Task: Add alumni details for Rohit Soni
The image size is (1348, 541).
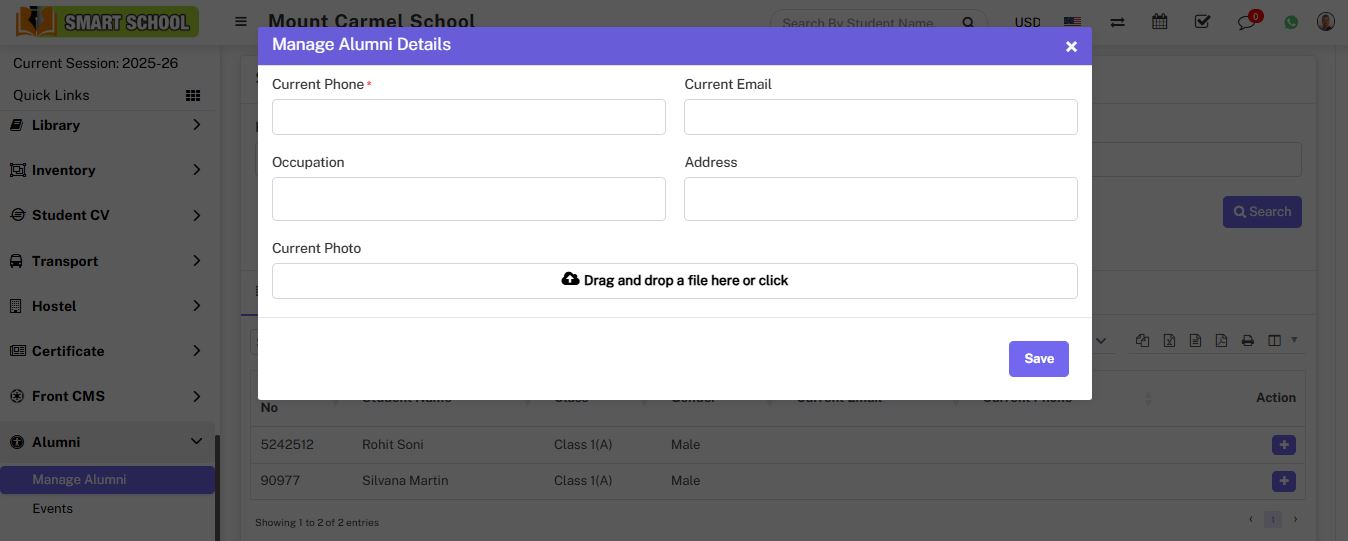Action: pos(1283,445)
